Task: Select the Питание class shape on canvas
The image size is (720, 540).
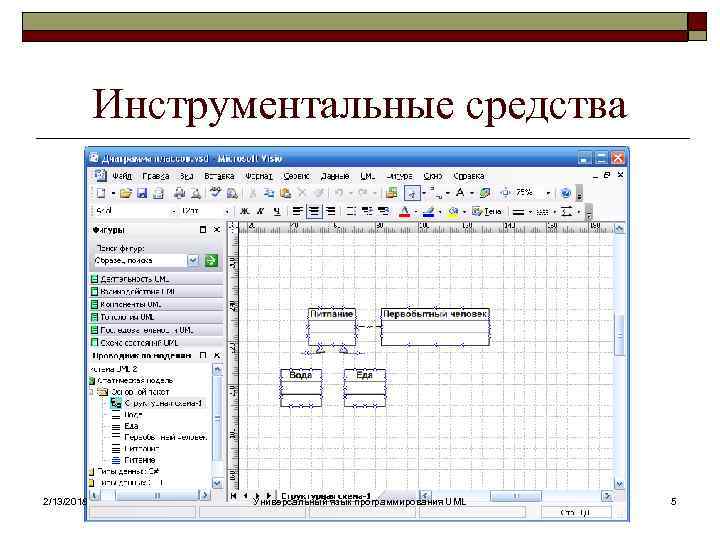Action: [x=332, y=326]
